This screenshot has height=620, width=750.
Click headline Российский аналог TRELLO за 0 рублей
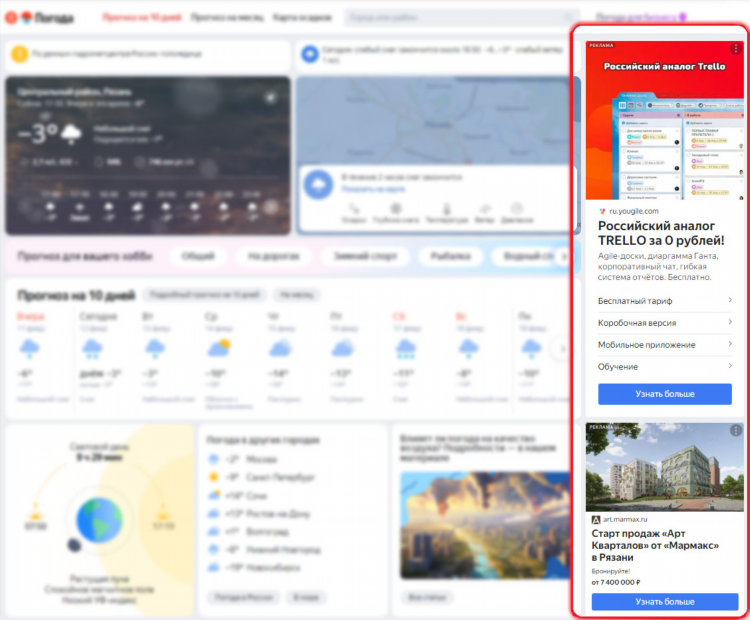tap(662, 233)
